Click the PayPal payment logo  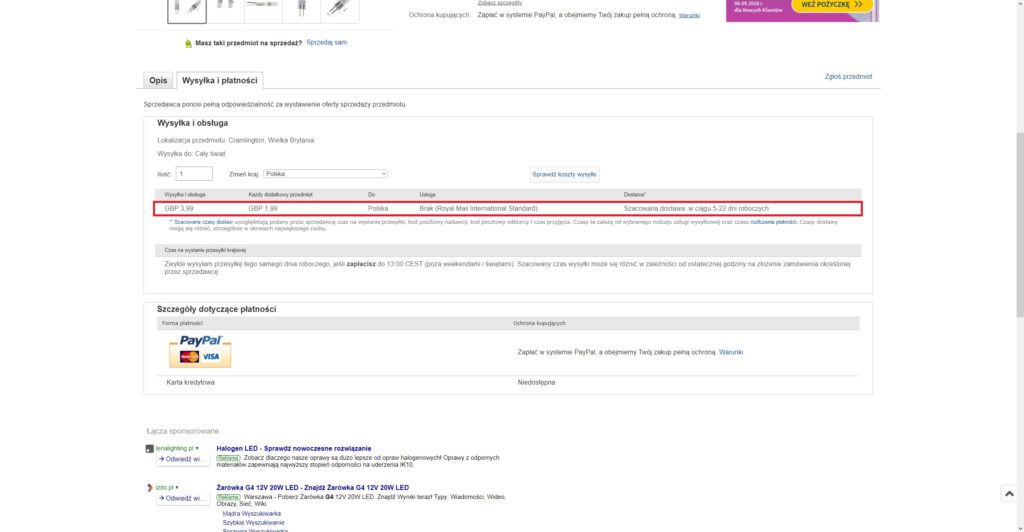pos(200,350)
